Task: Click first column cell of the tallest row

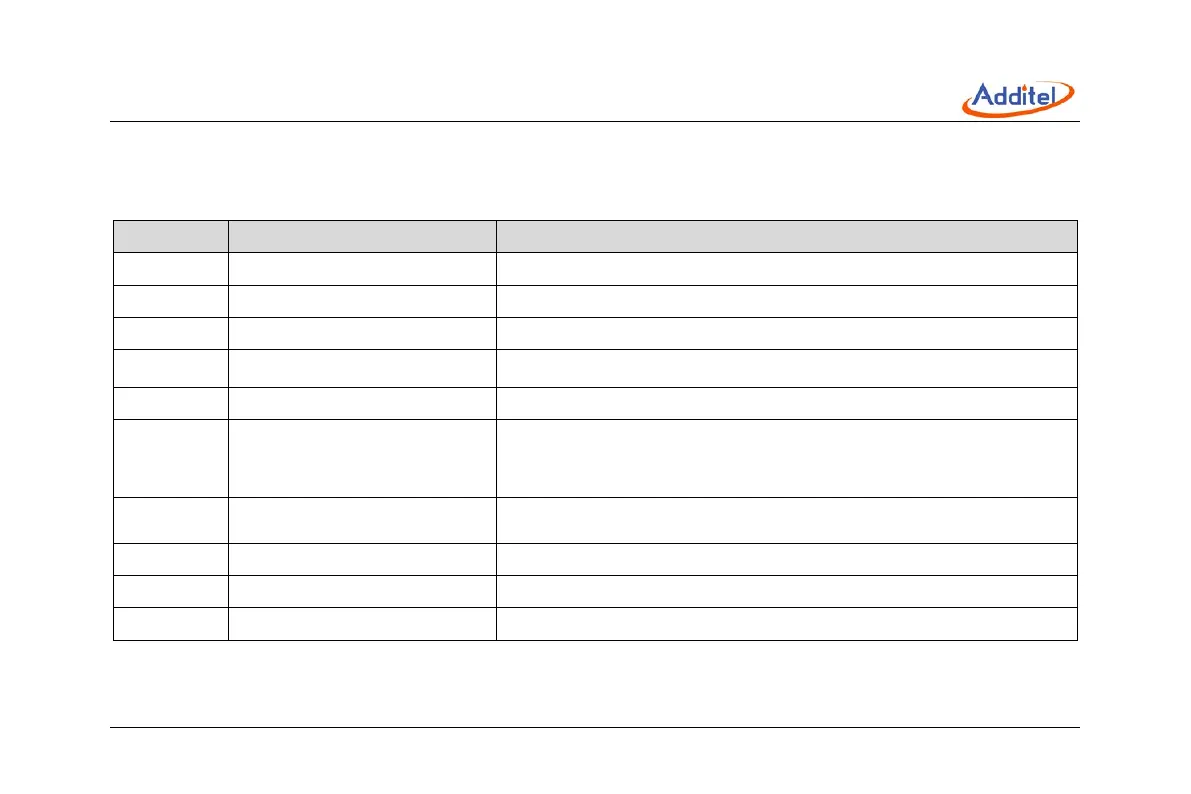Action: pyautogui.click(x=170, y=458)
